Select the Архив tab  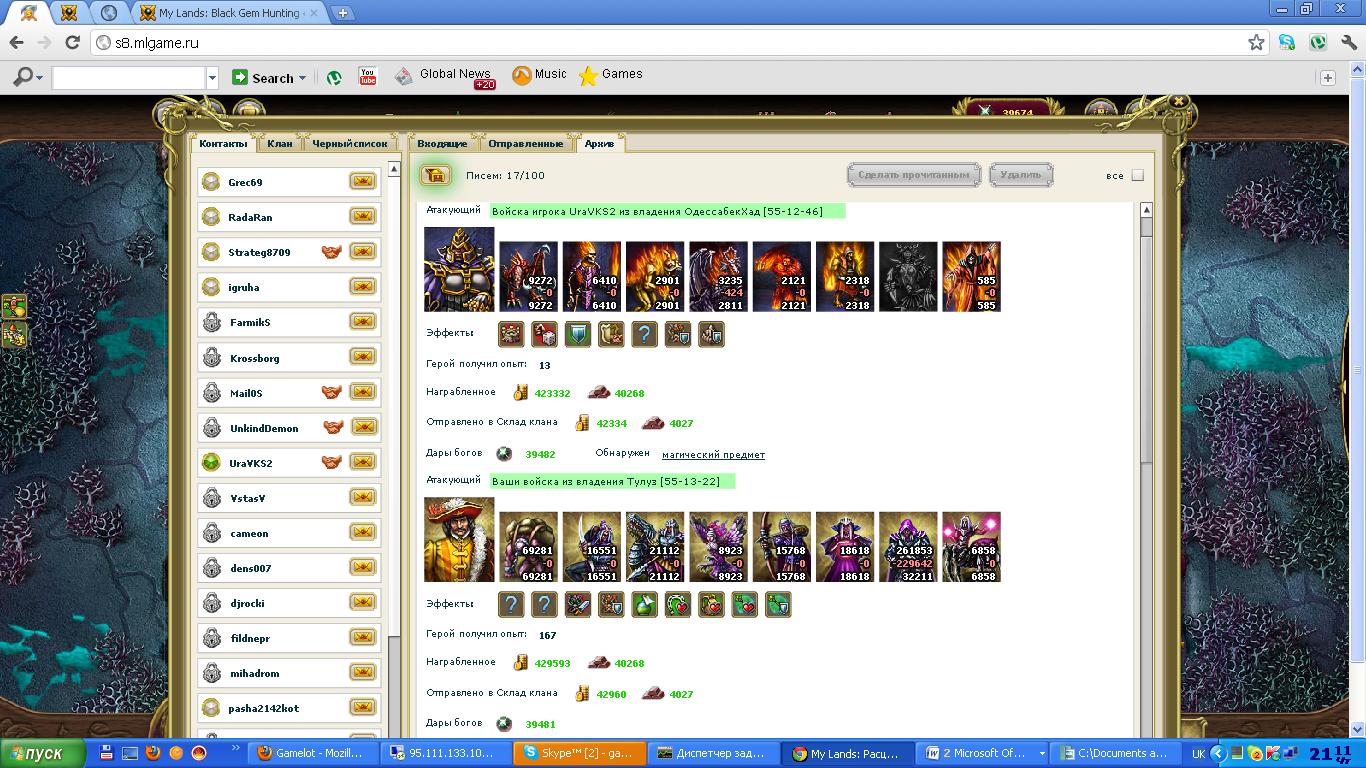pyautogui.click(x=599, y=143)
